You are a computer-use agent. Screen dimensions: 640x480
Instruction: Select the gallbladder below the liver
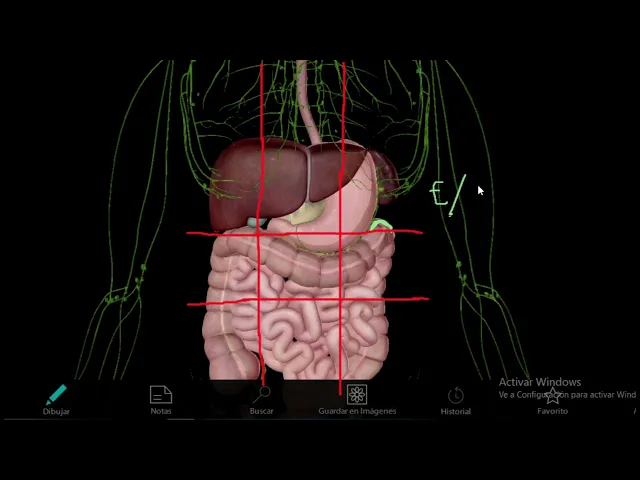tap(257, 222)
